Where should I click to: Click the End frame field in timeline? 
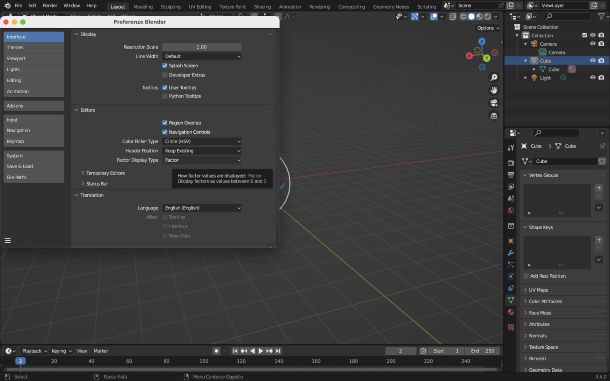pos(482,351)
